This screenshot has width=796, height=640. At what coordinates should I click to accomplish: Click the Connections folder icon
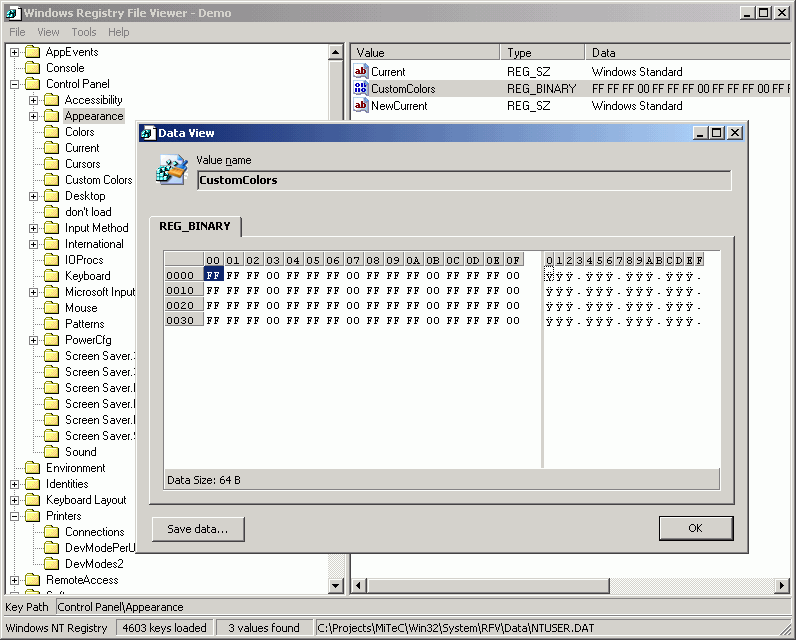(51, 531)
